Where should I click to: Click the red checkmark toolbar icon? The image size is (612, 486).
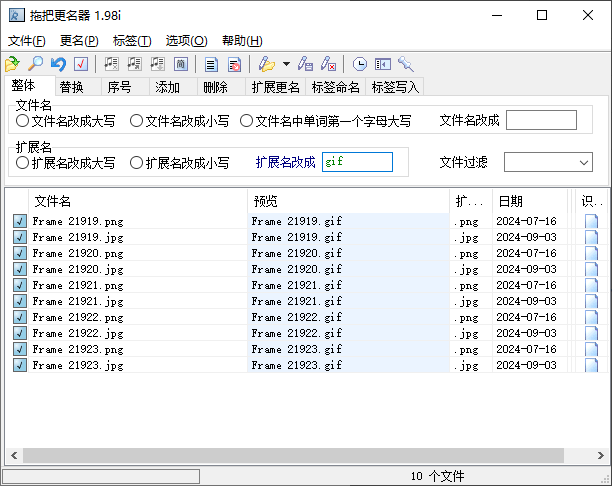(x=81, y=64)
